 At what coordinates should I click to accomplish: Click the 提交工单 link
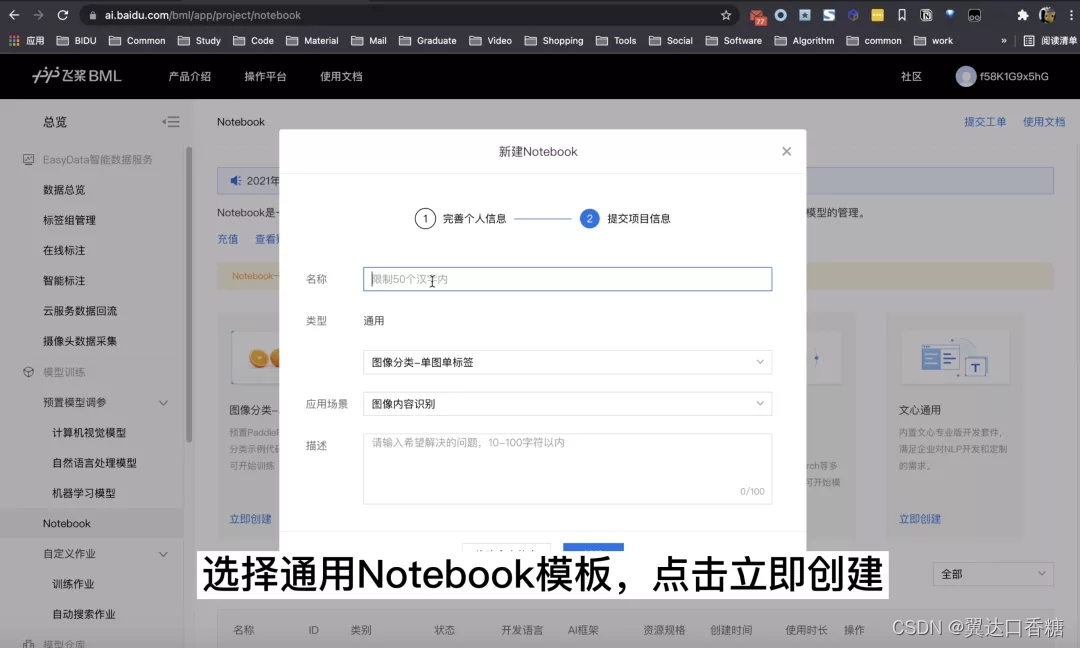[984, 121]
